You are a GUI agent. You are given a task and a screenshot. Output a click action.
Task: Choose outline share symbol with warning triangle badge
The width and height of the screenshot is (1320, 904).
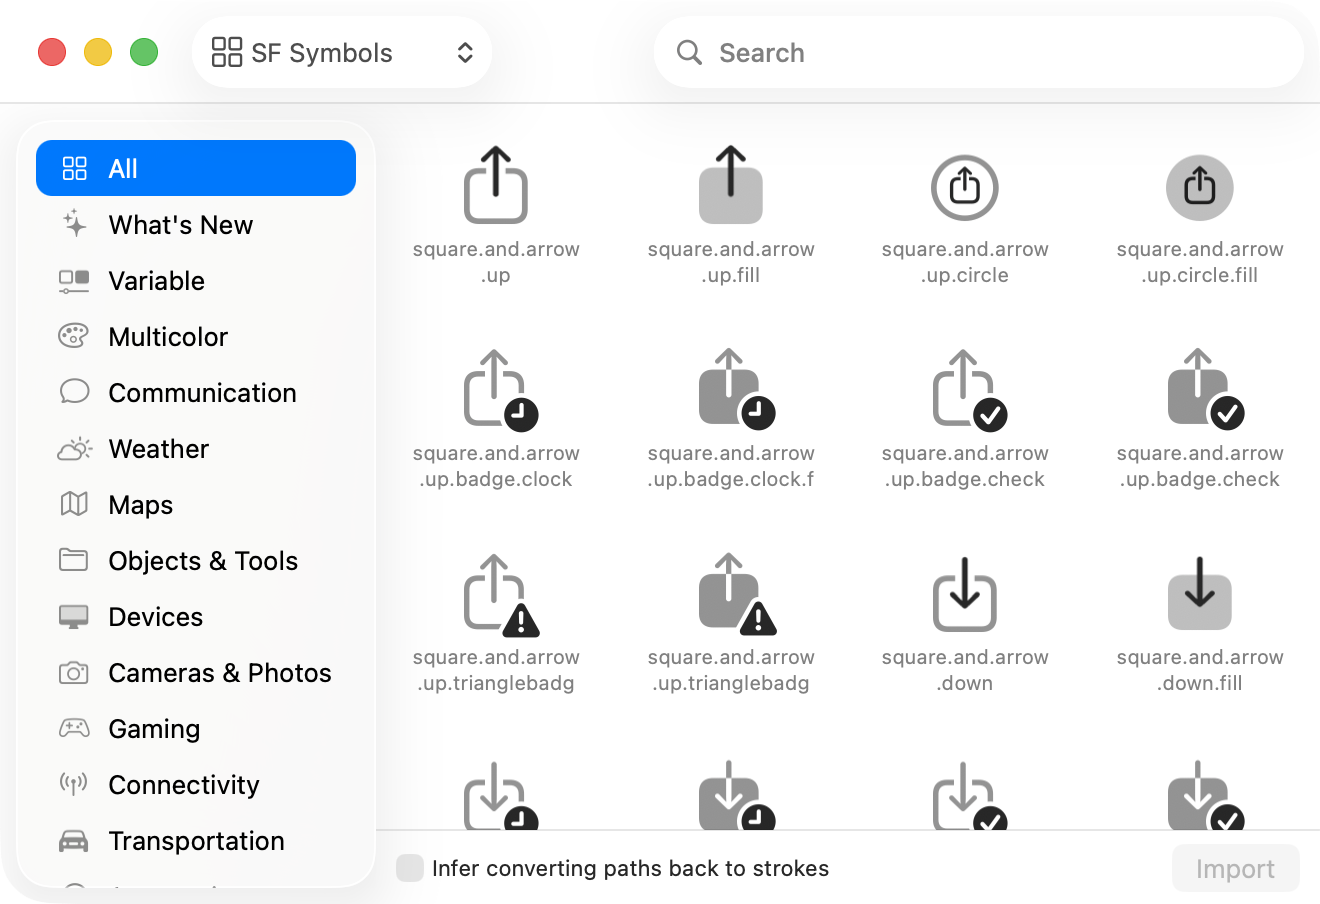(500, 595)
